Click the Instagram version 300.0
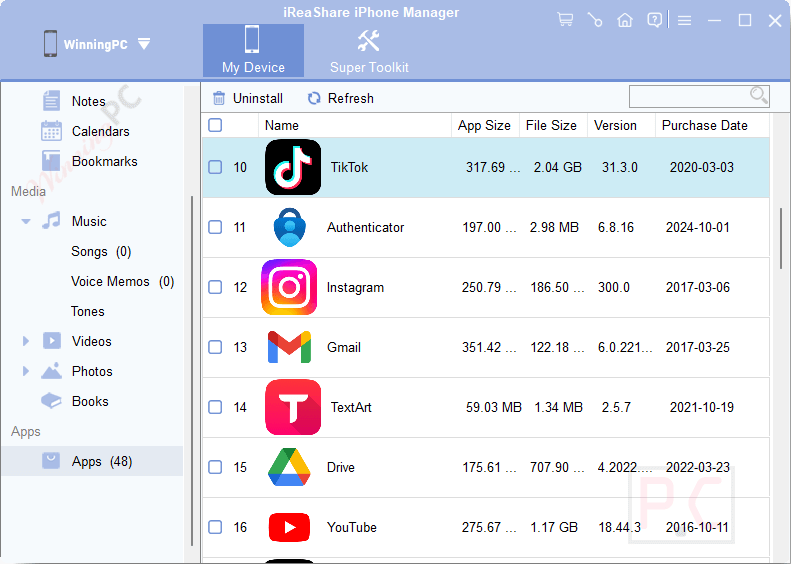The height and width of the screenshot is (564, 791). point(613,287)
